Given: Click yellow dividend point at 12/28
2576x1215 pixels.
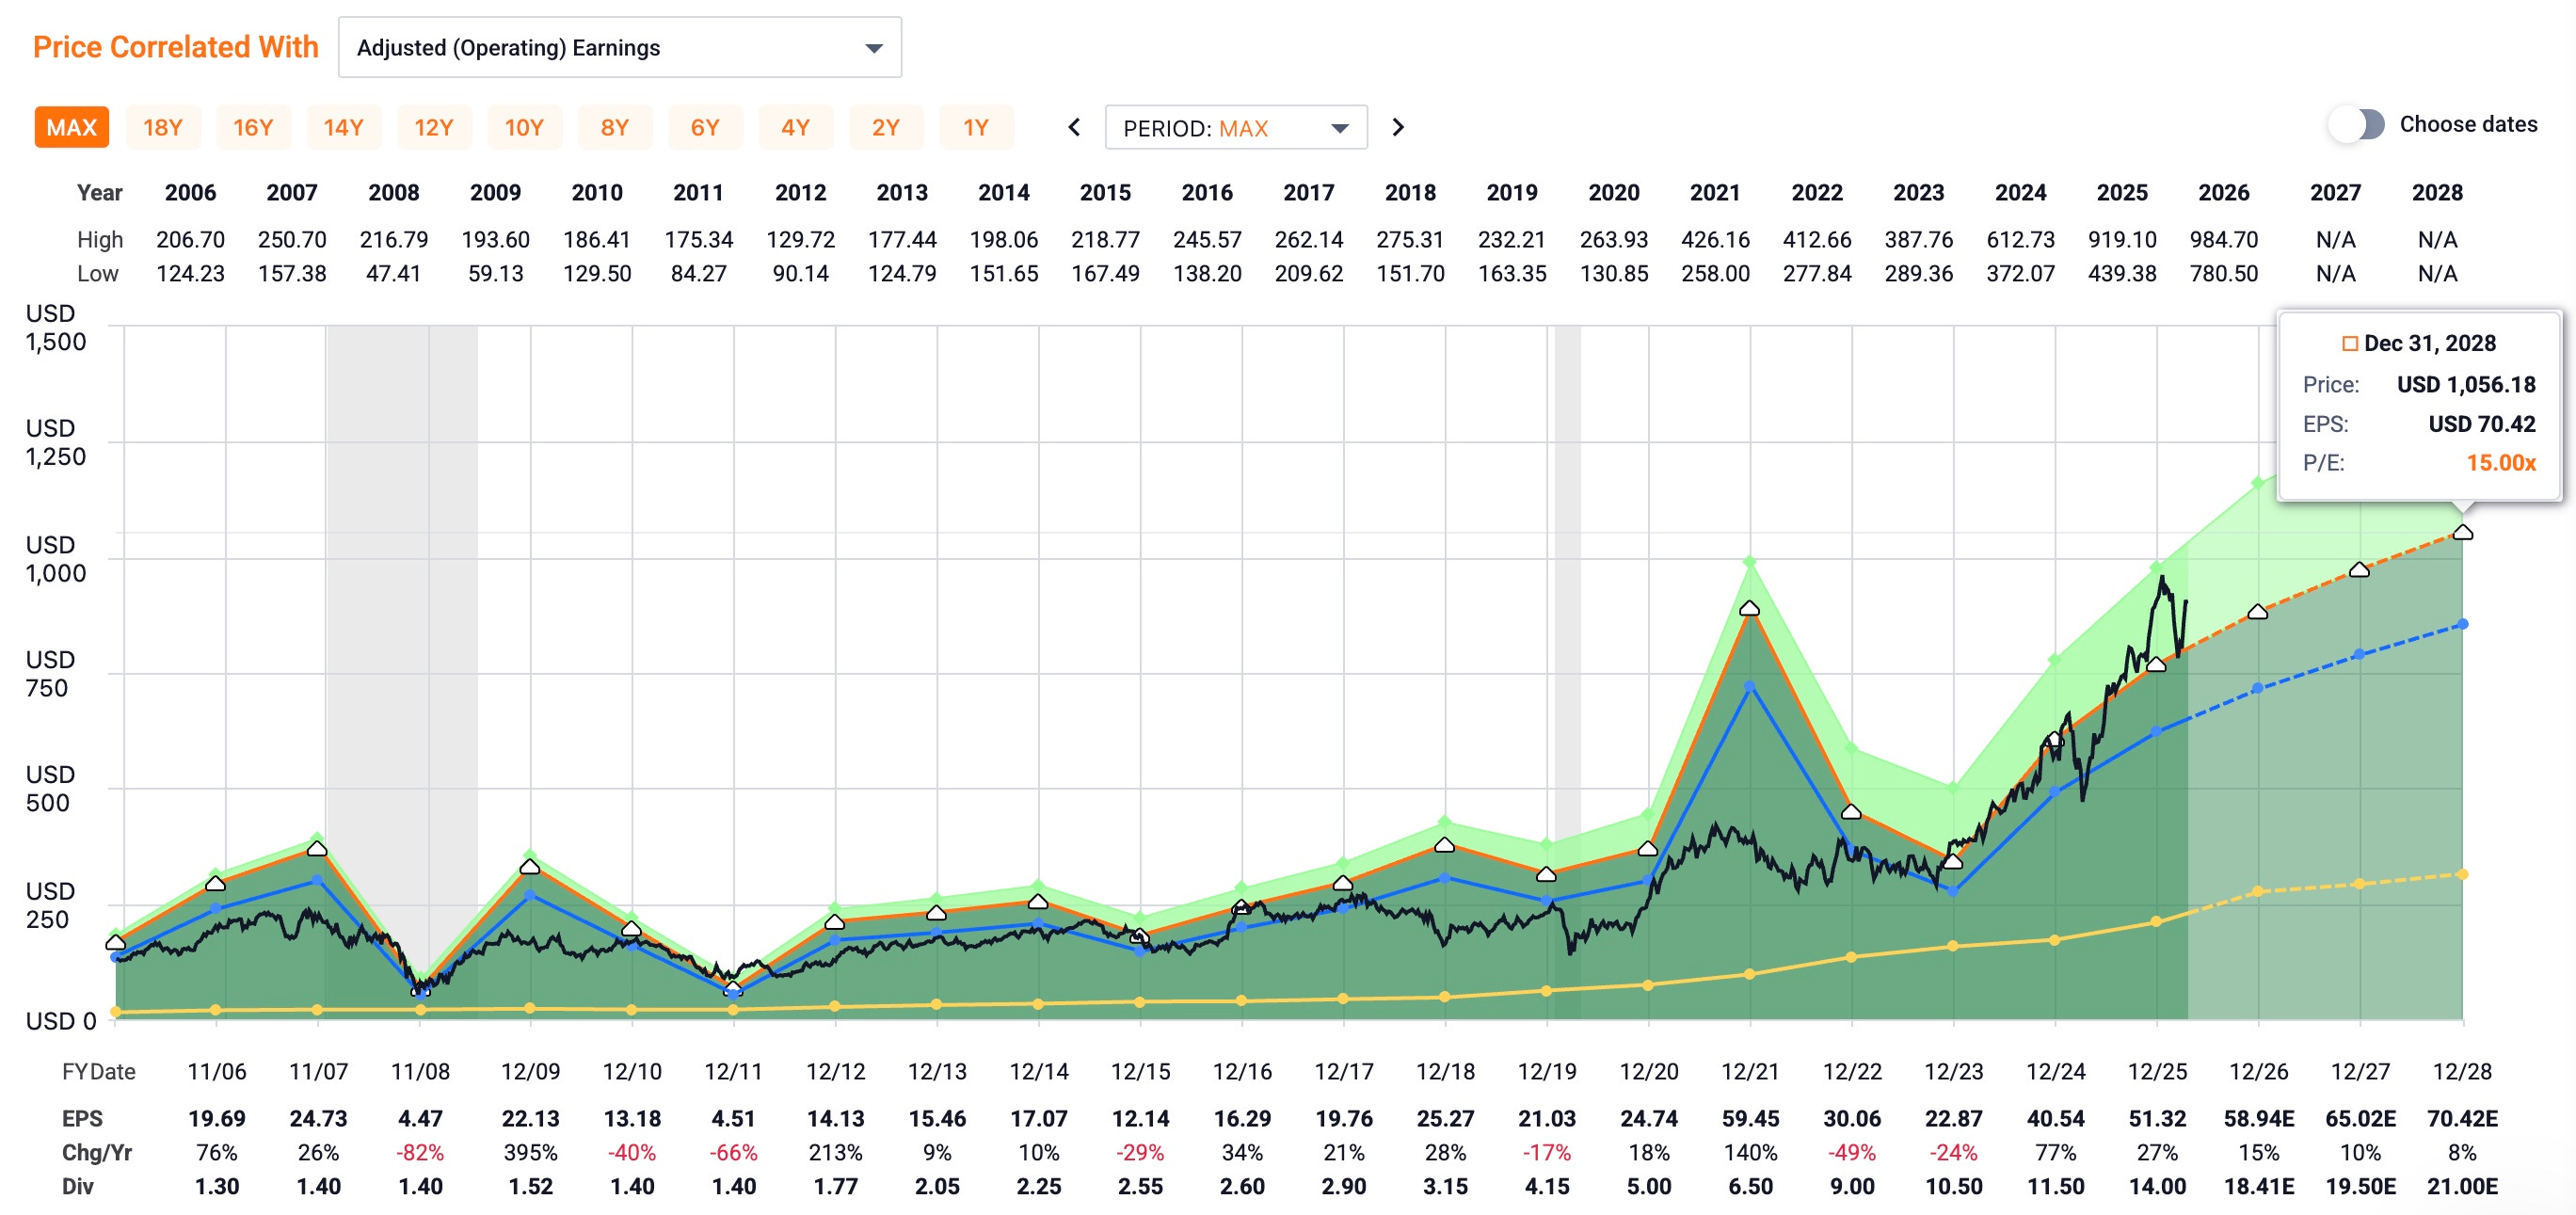Looking at the screenshot, I should [2462, 874].
